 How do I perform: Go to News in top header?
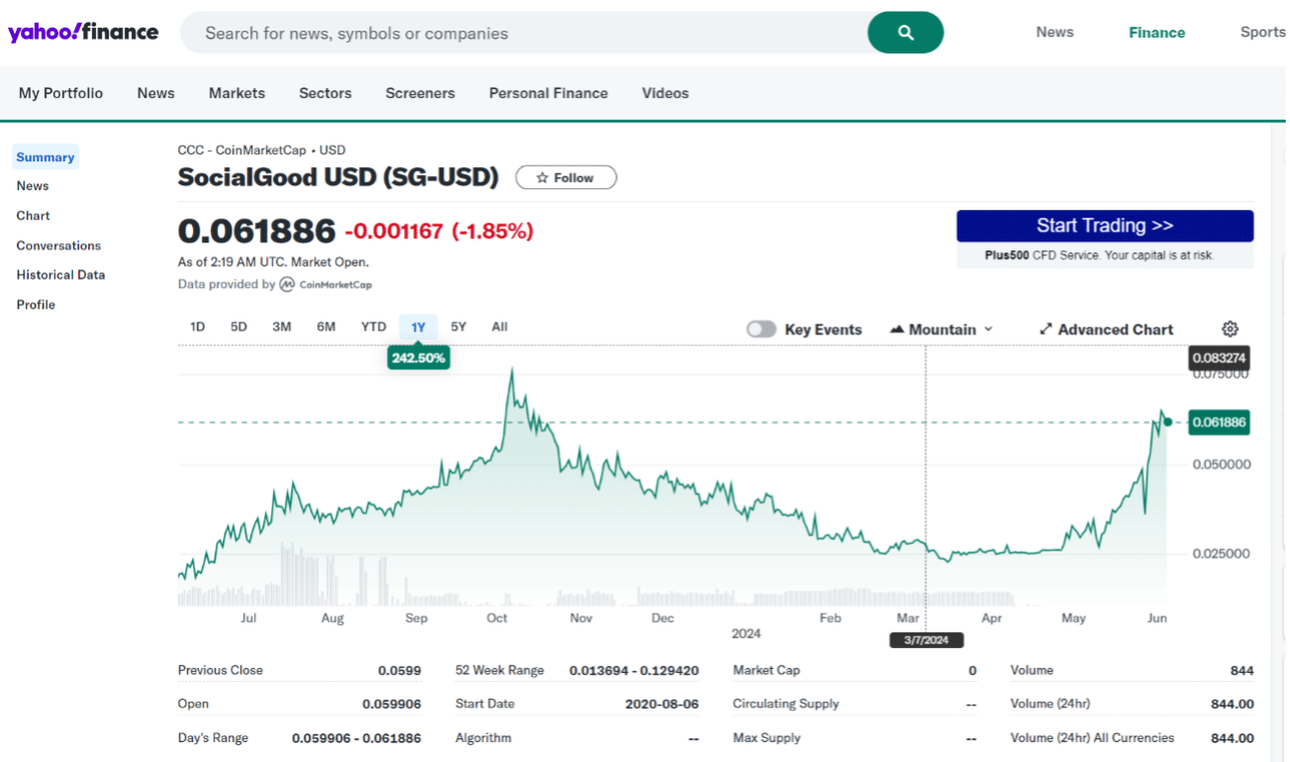(x=1054, y=32)
